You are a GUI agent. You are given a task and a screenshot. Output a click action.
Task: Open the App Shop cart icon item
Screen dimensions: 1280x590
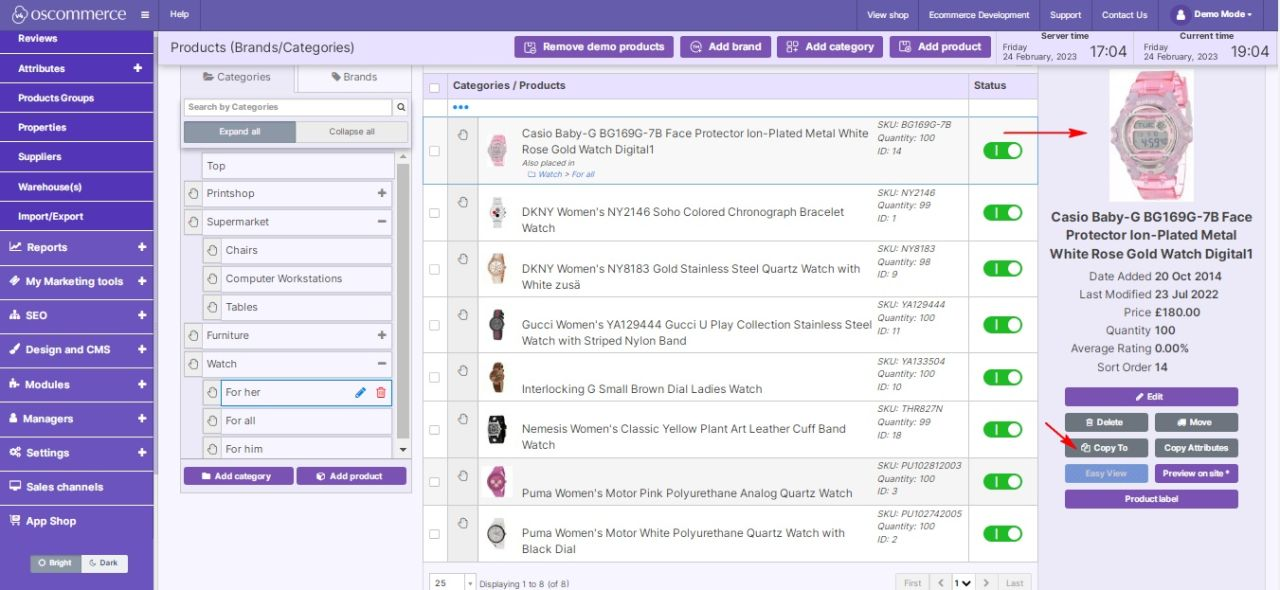tap(16, 521)
